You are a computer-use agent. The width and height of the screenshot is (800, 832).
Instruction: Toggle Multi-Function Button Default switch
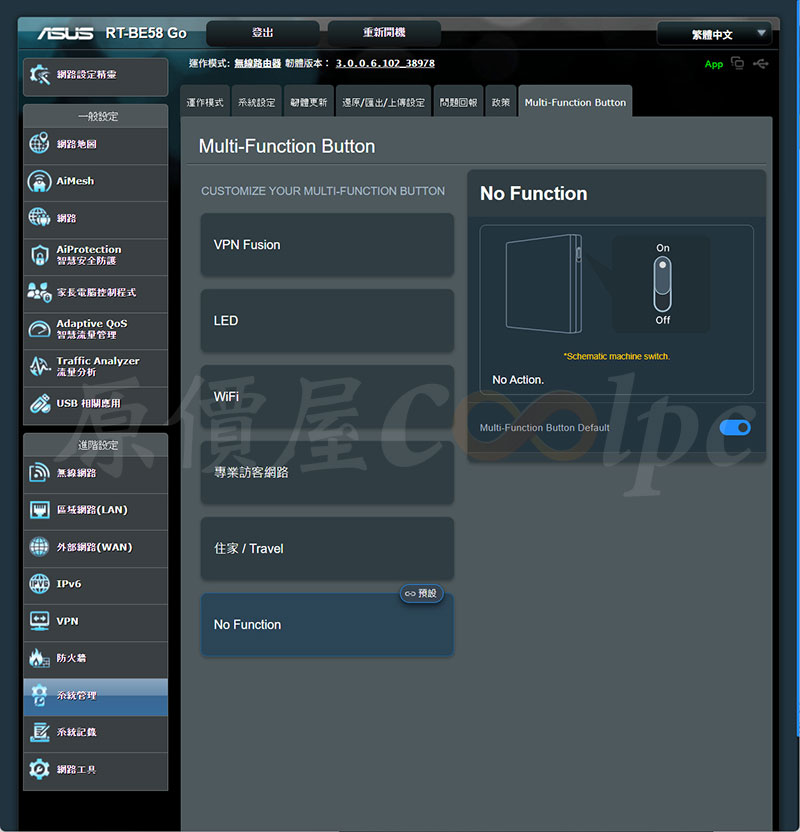[734, 428]
